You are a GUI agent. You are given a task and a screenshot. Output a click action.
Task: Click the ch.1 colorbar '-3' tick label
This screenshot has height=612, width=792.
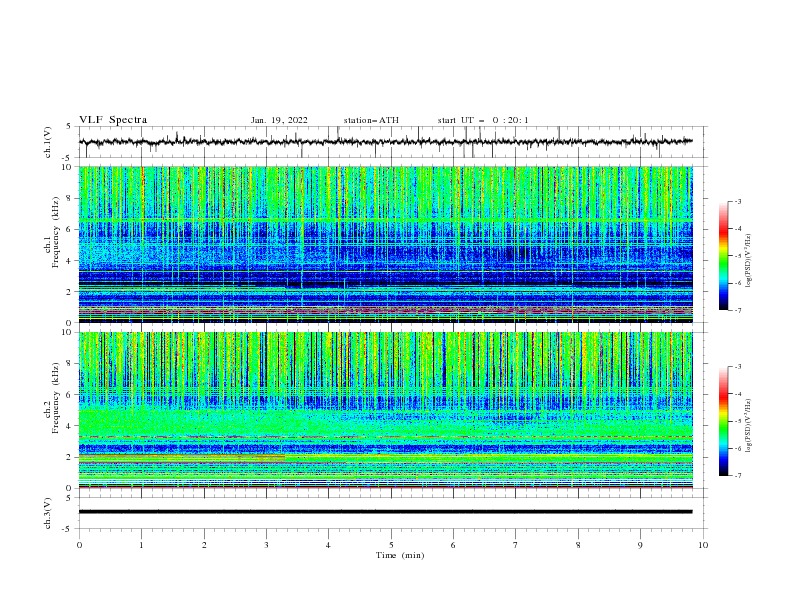(x=737, y=201)
